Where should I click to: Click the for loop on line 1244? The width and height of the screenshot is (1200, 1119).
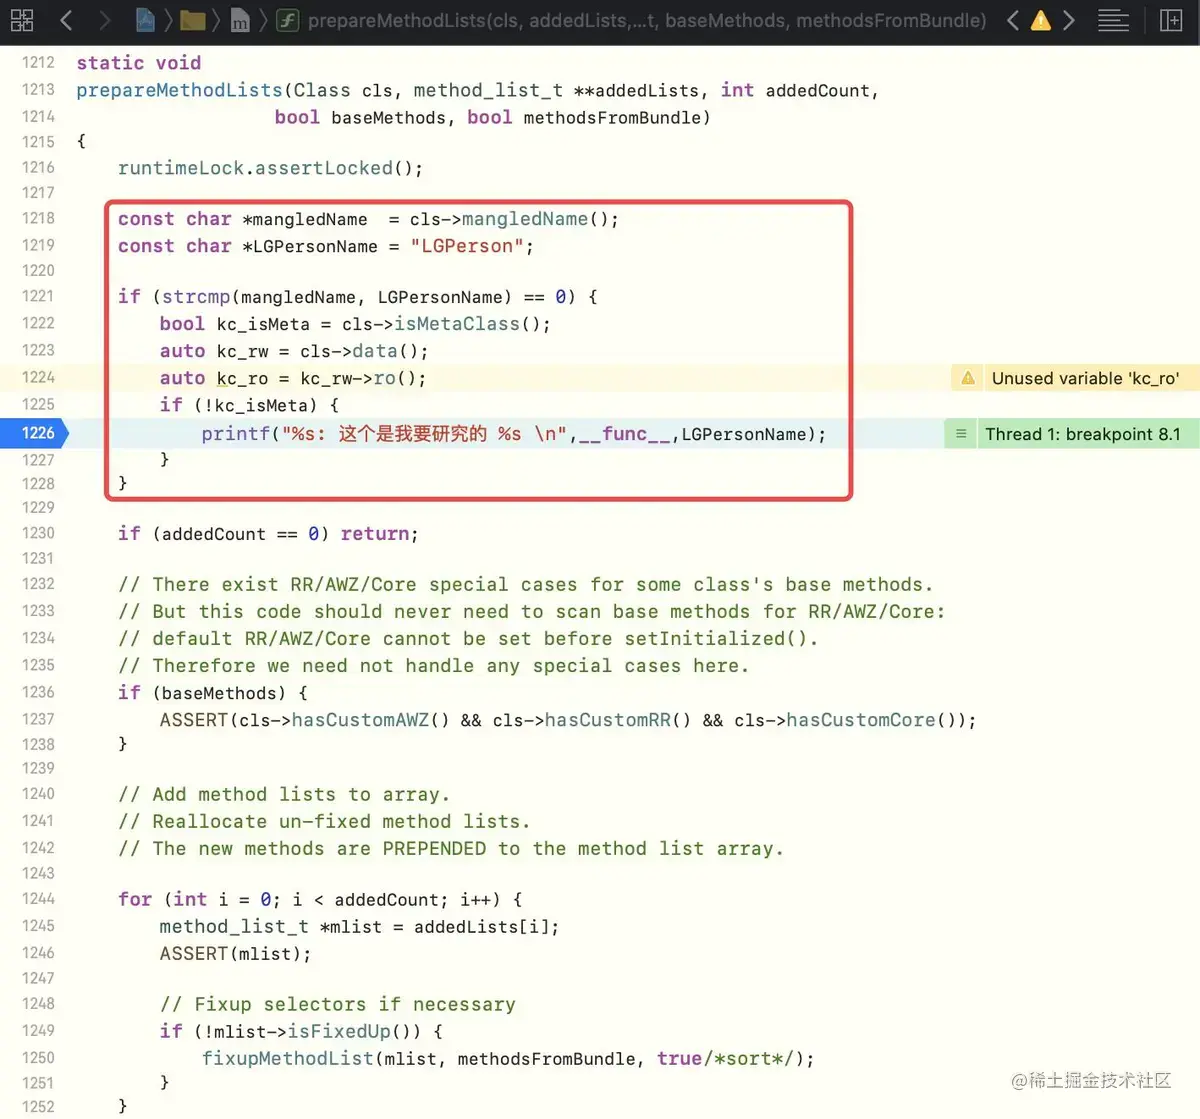click(320, 900)
